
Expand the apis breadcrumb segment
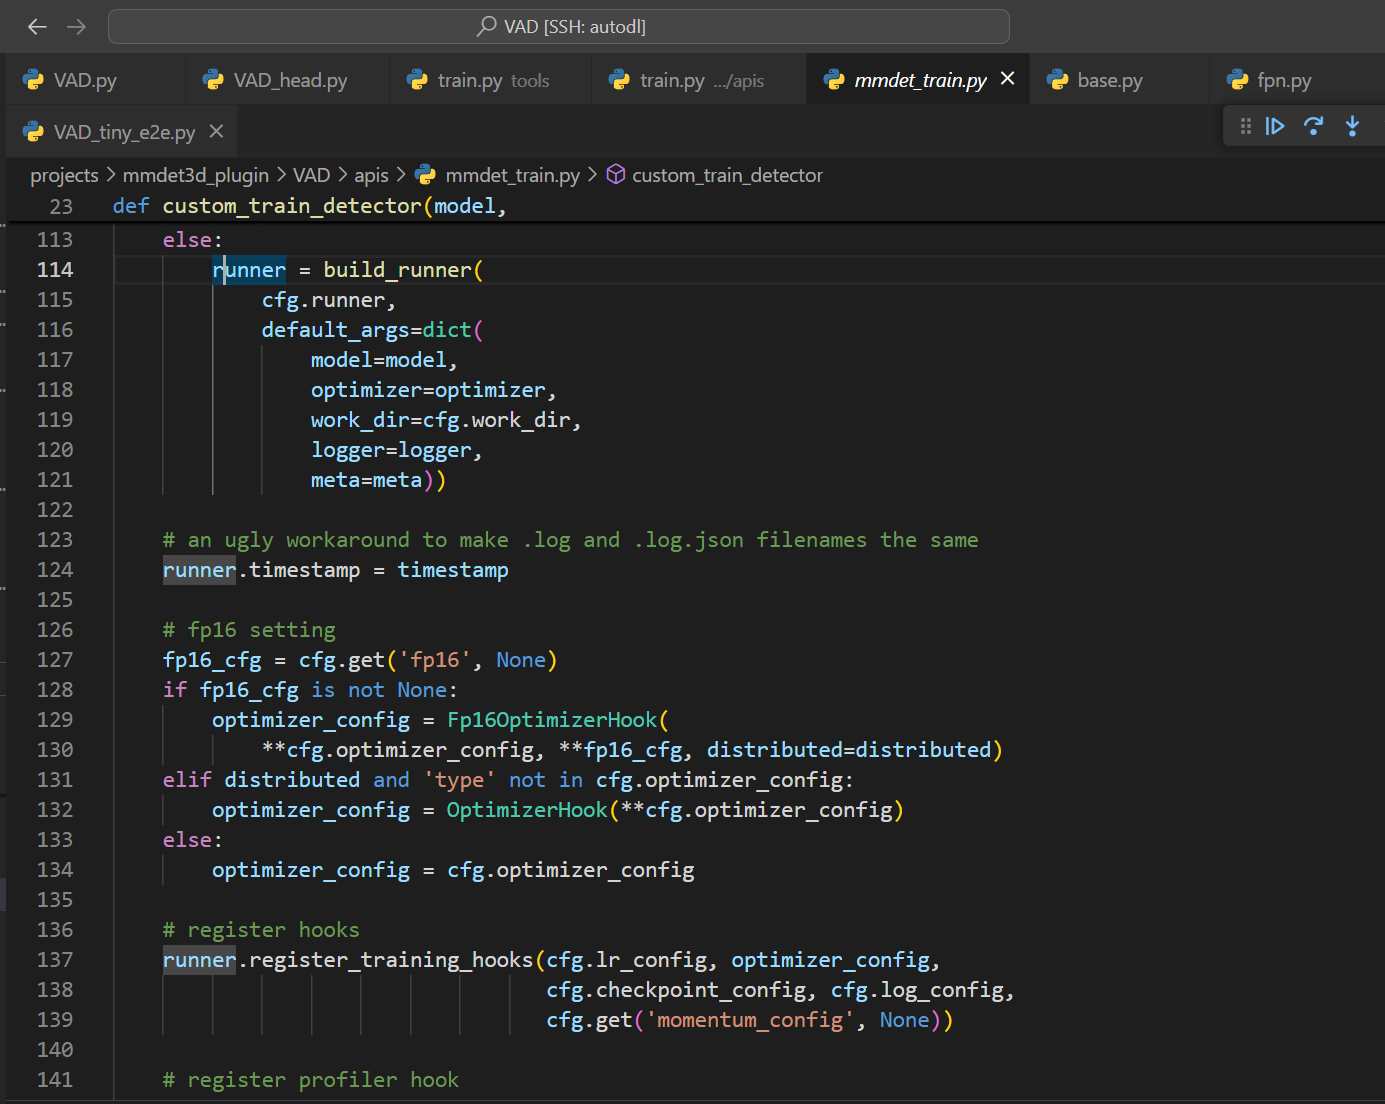tap(371, 175)
